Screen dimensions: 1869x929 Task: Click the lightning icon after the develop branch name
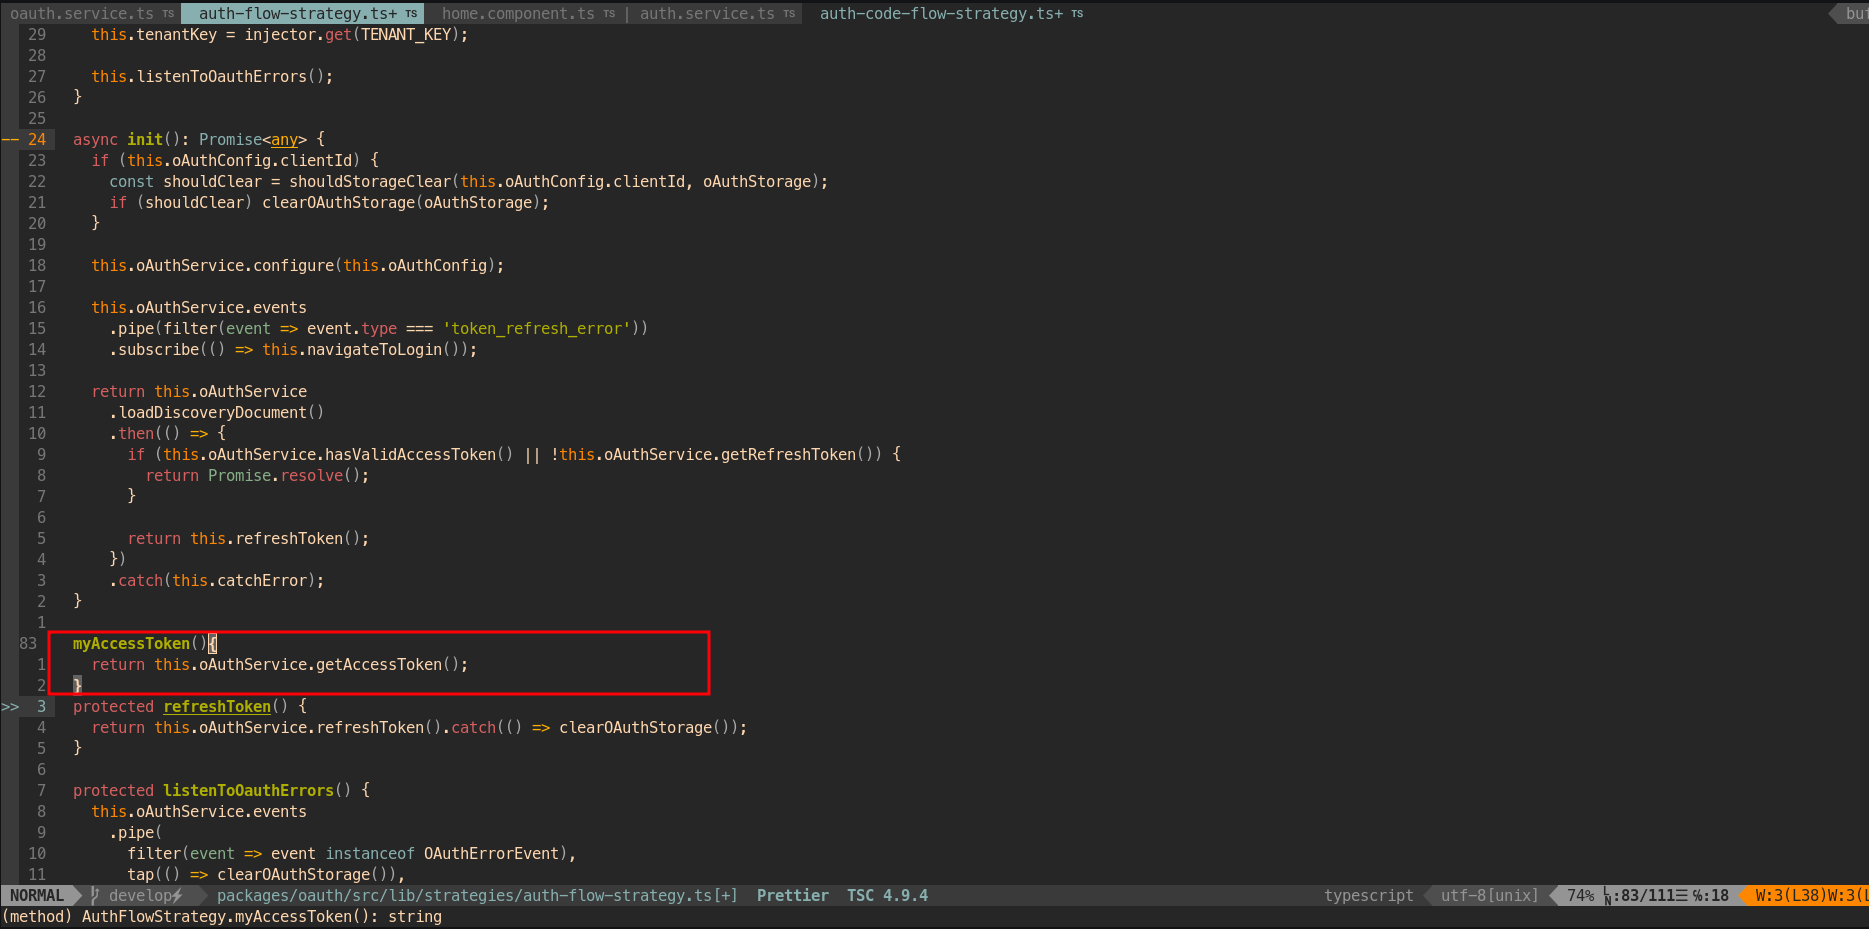coord(177,895)
